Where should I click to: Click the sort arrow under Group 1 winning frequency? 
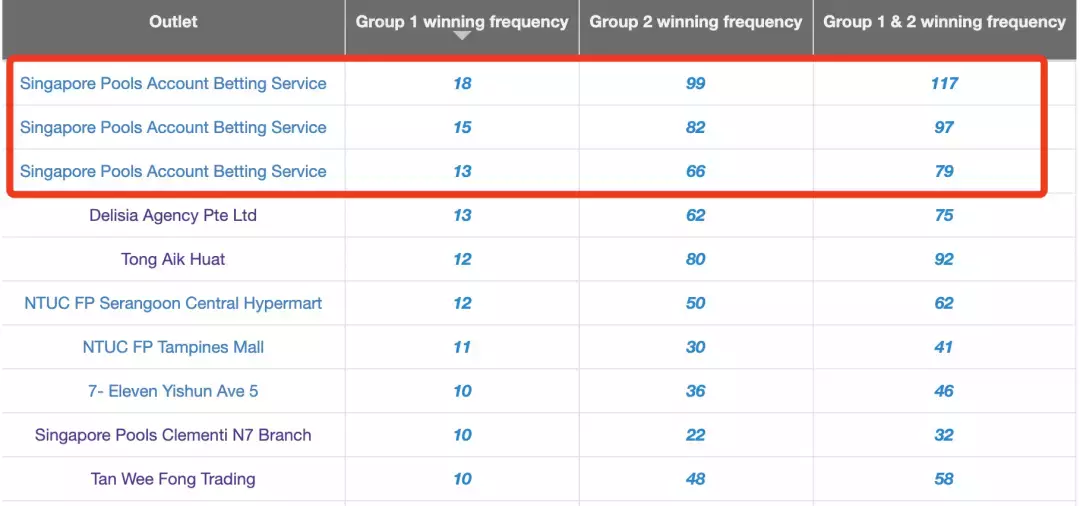click(x=461, y=36)
